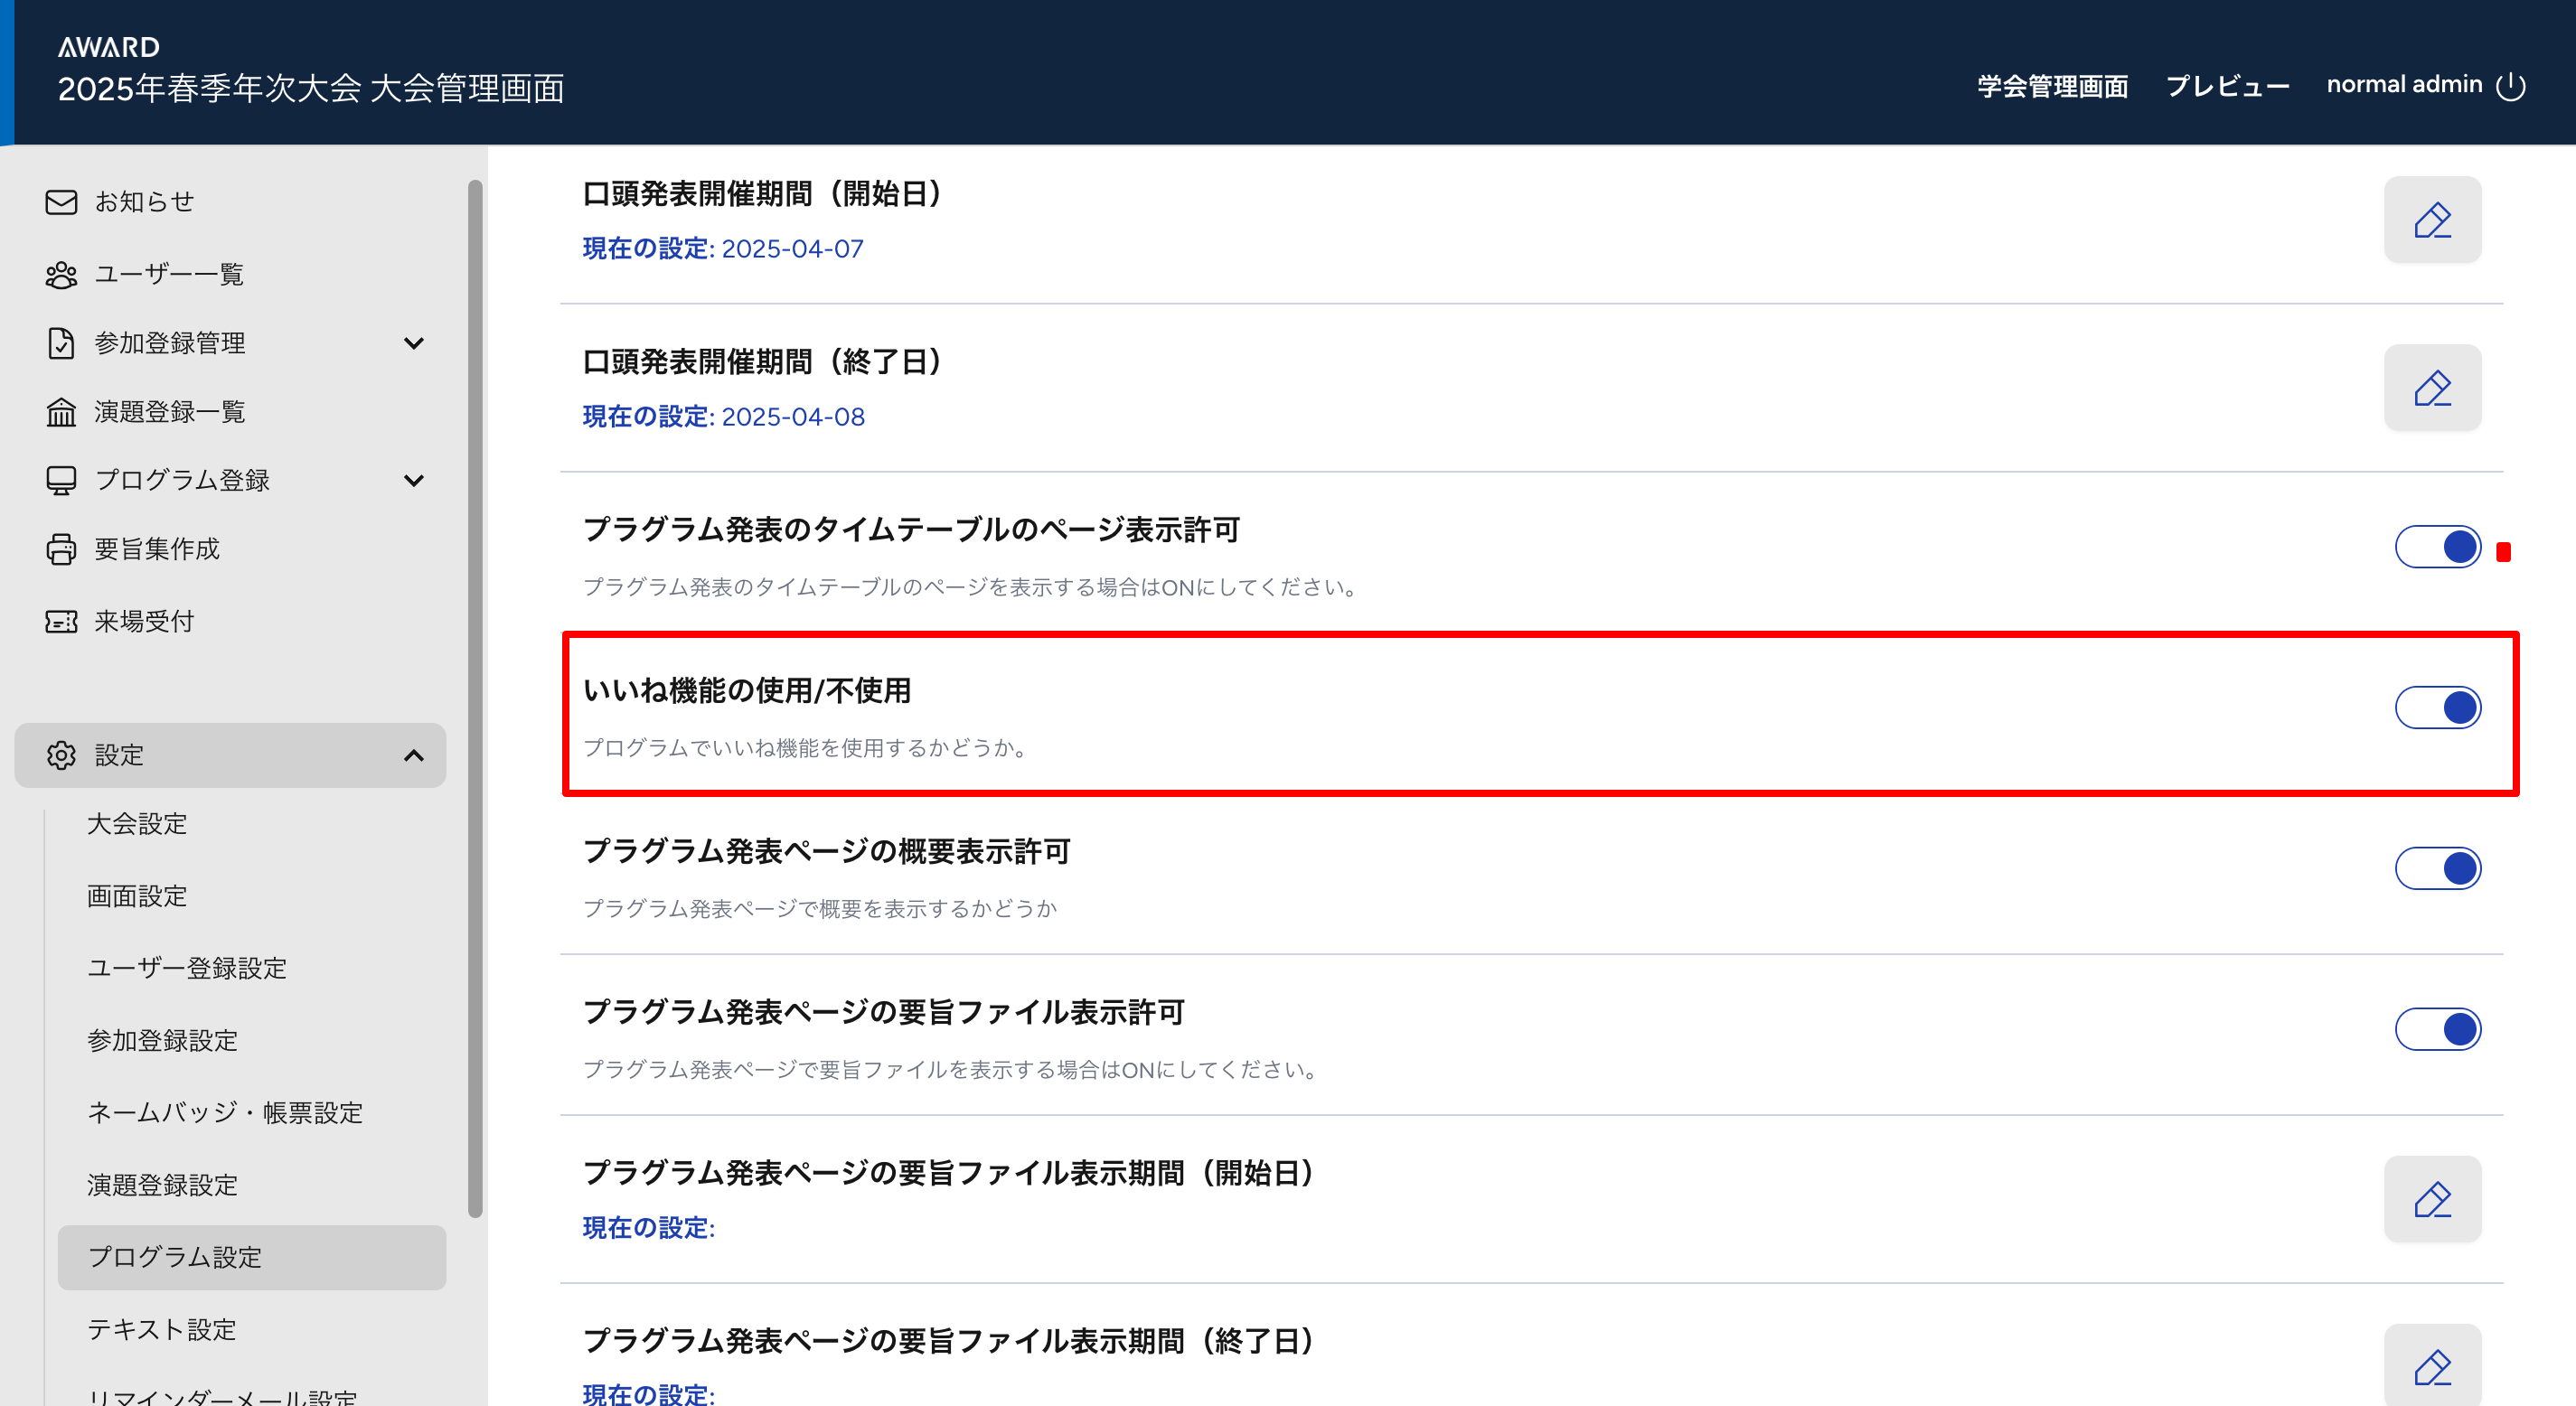Click the users icon beside ユーザー一覧
The image size is (2576, 1406).
coord(61,275)
